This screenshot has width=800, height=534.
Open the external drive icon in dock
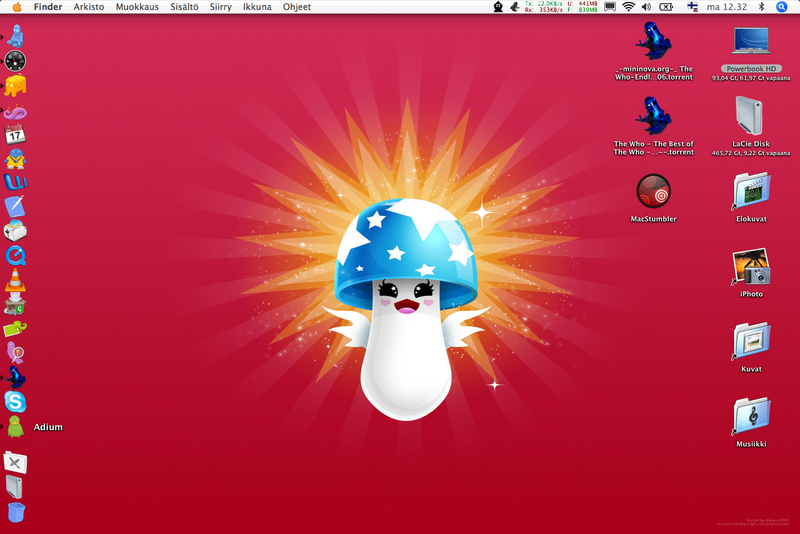(15, 487)
